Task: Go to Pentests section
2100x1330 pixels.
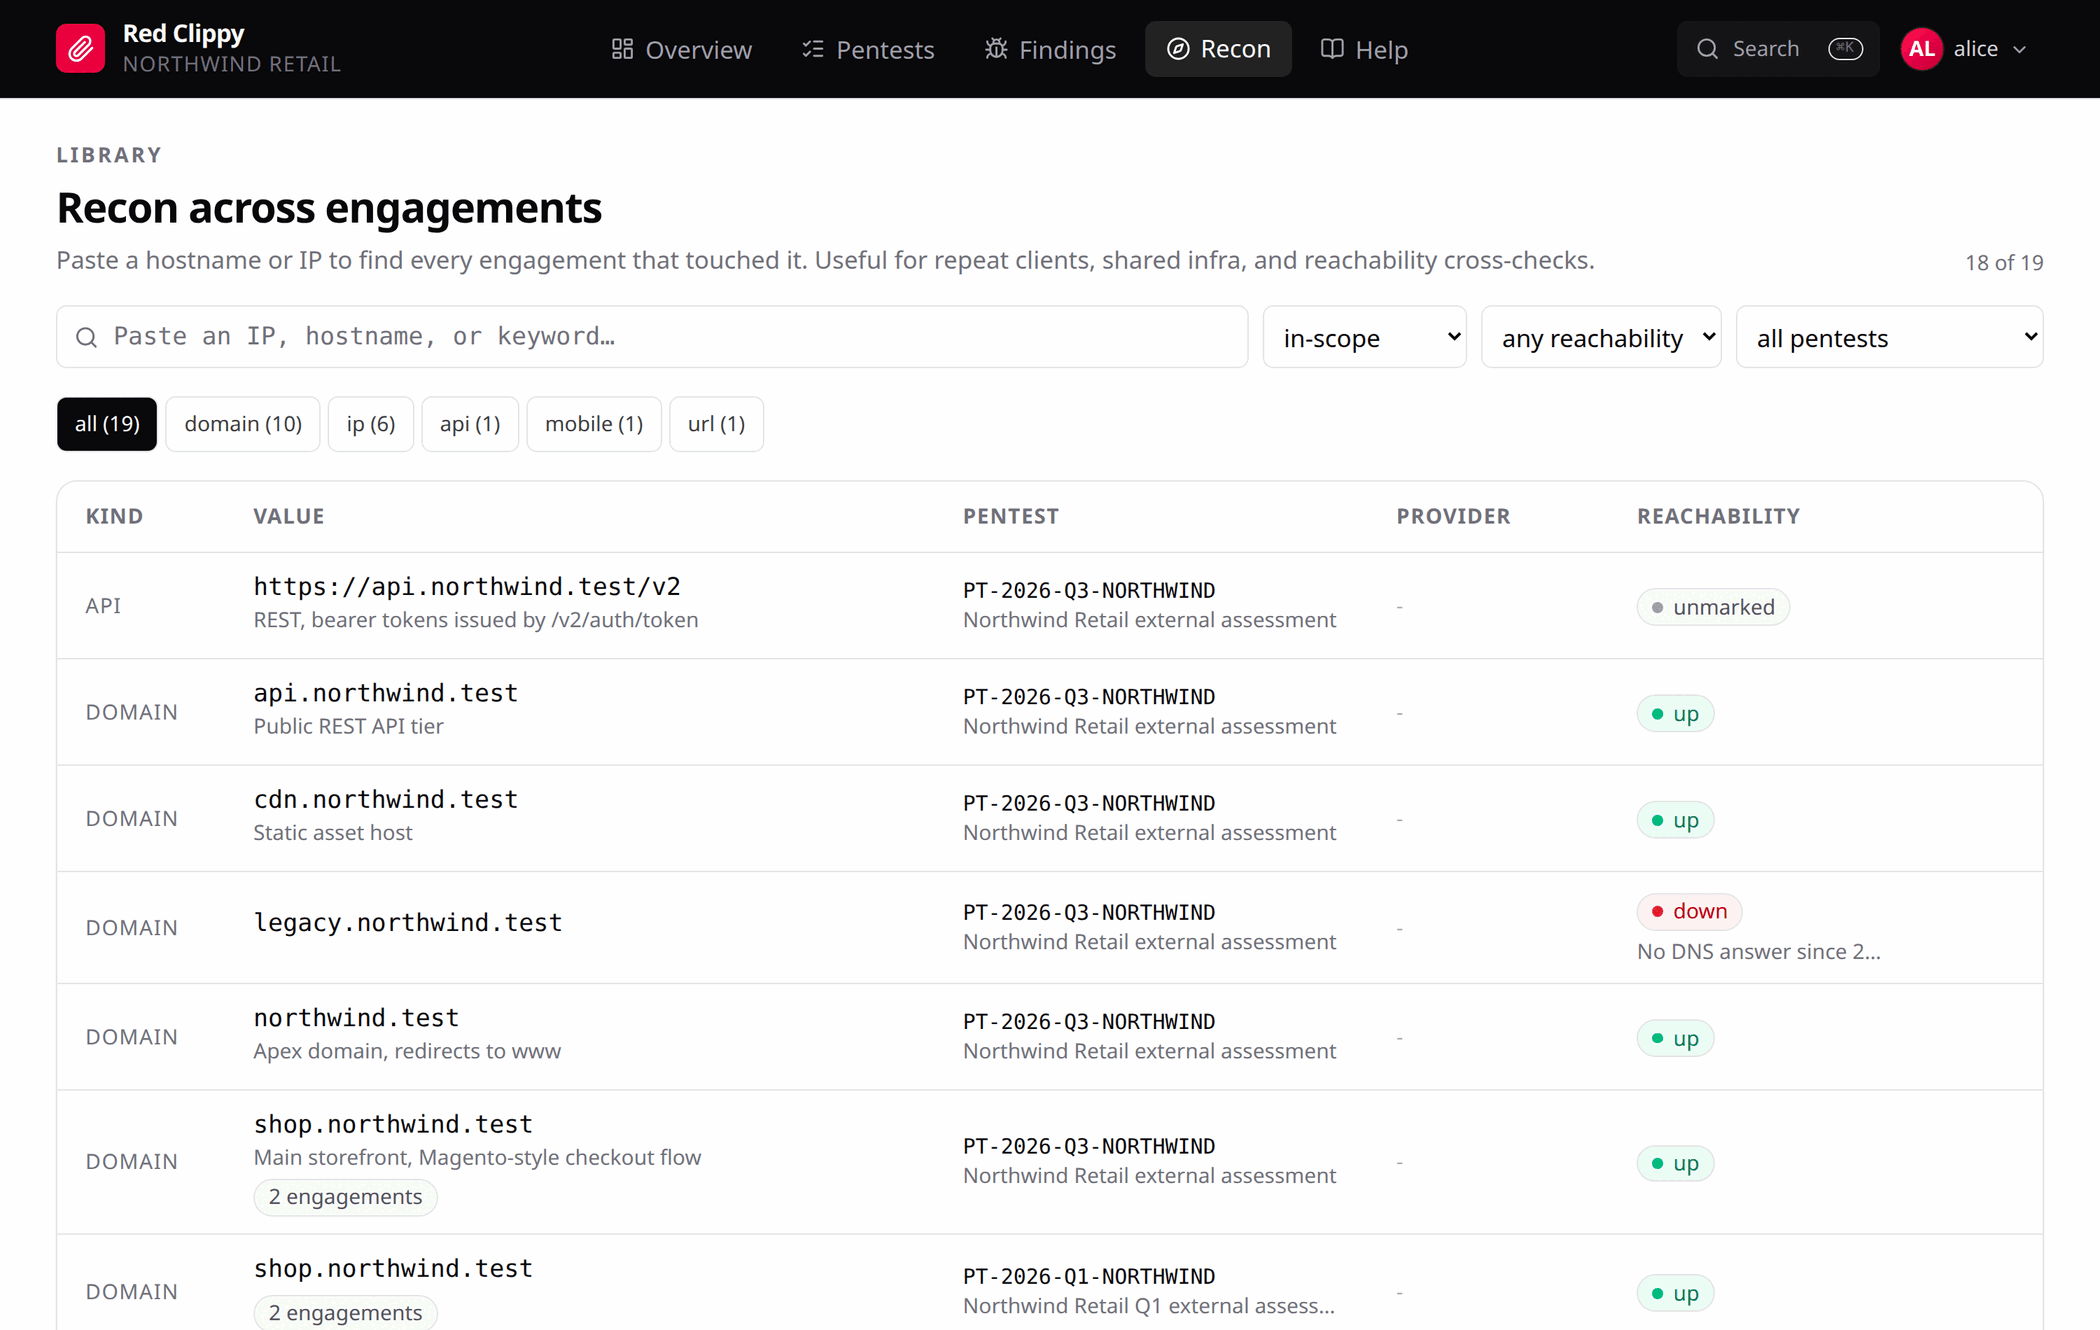Action: tap(868, 49)
